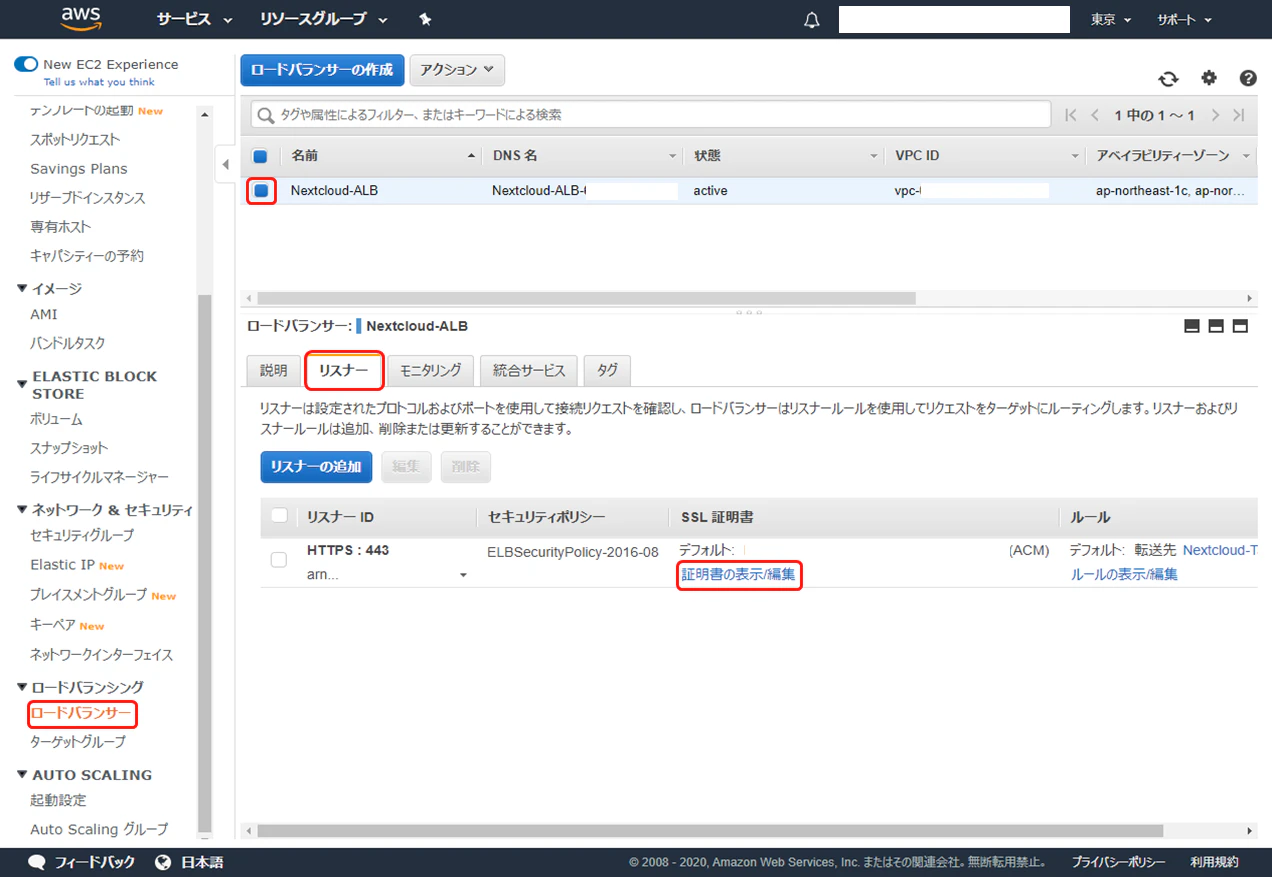Open the AWS home logo
The height and width of the screenshot is (877, 1272).
pyautogui.click(x=80, y=18)
